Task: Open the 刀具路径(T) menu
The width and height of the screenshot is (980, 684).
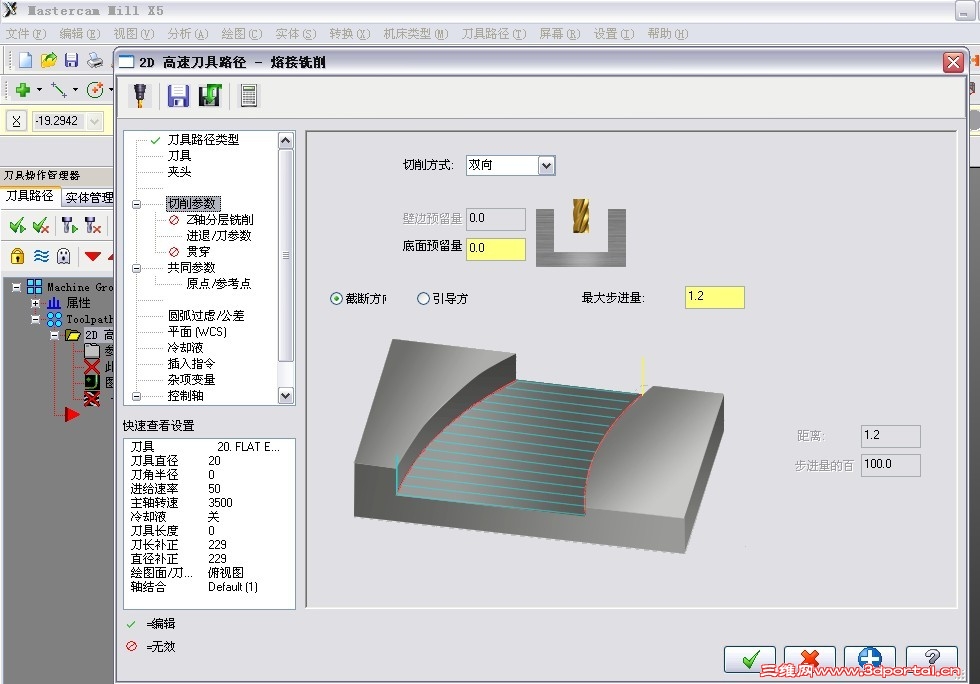Action: click(494, 34)
